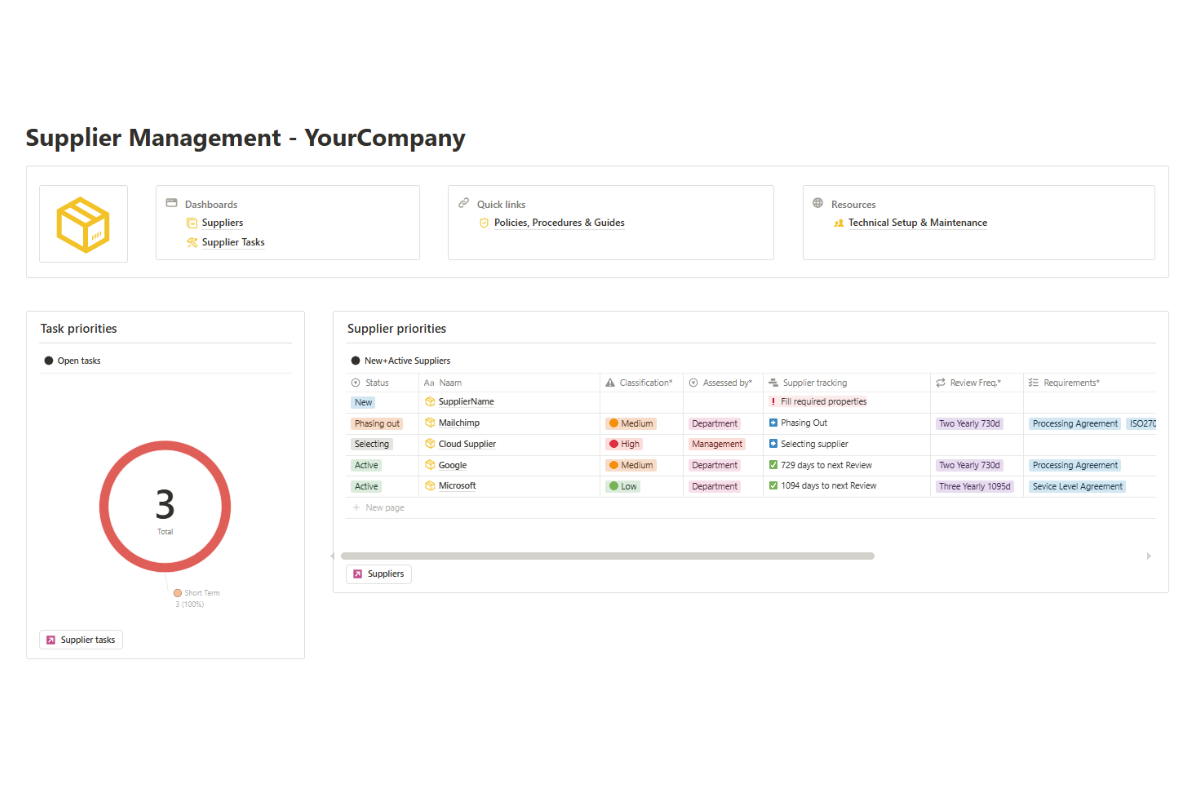Click the blue arrow icon beside Selecting supplier
Viewport: 1200px width, 800px height.
point(773,444)
